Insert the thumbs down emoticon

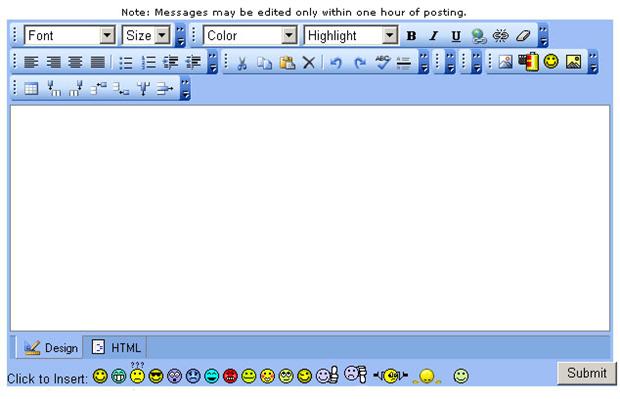[355, 374]
